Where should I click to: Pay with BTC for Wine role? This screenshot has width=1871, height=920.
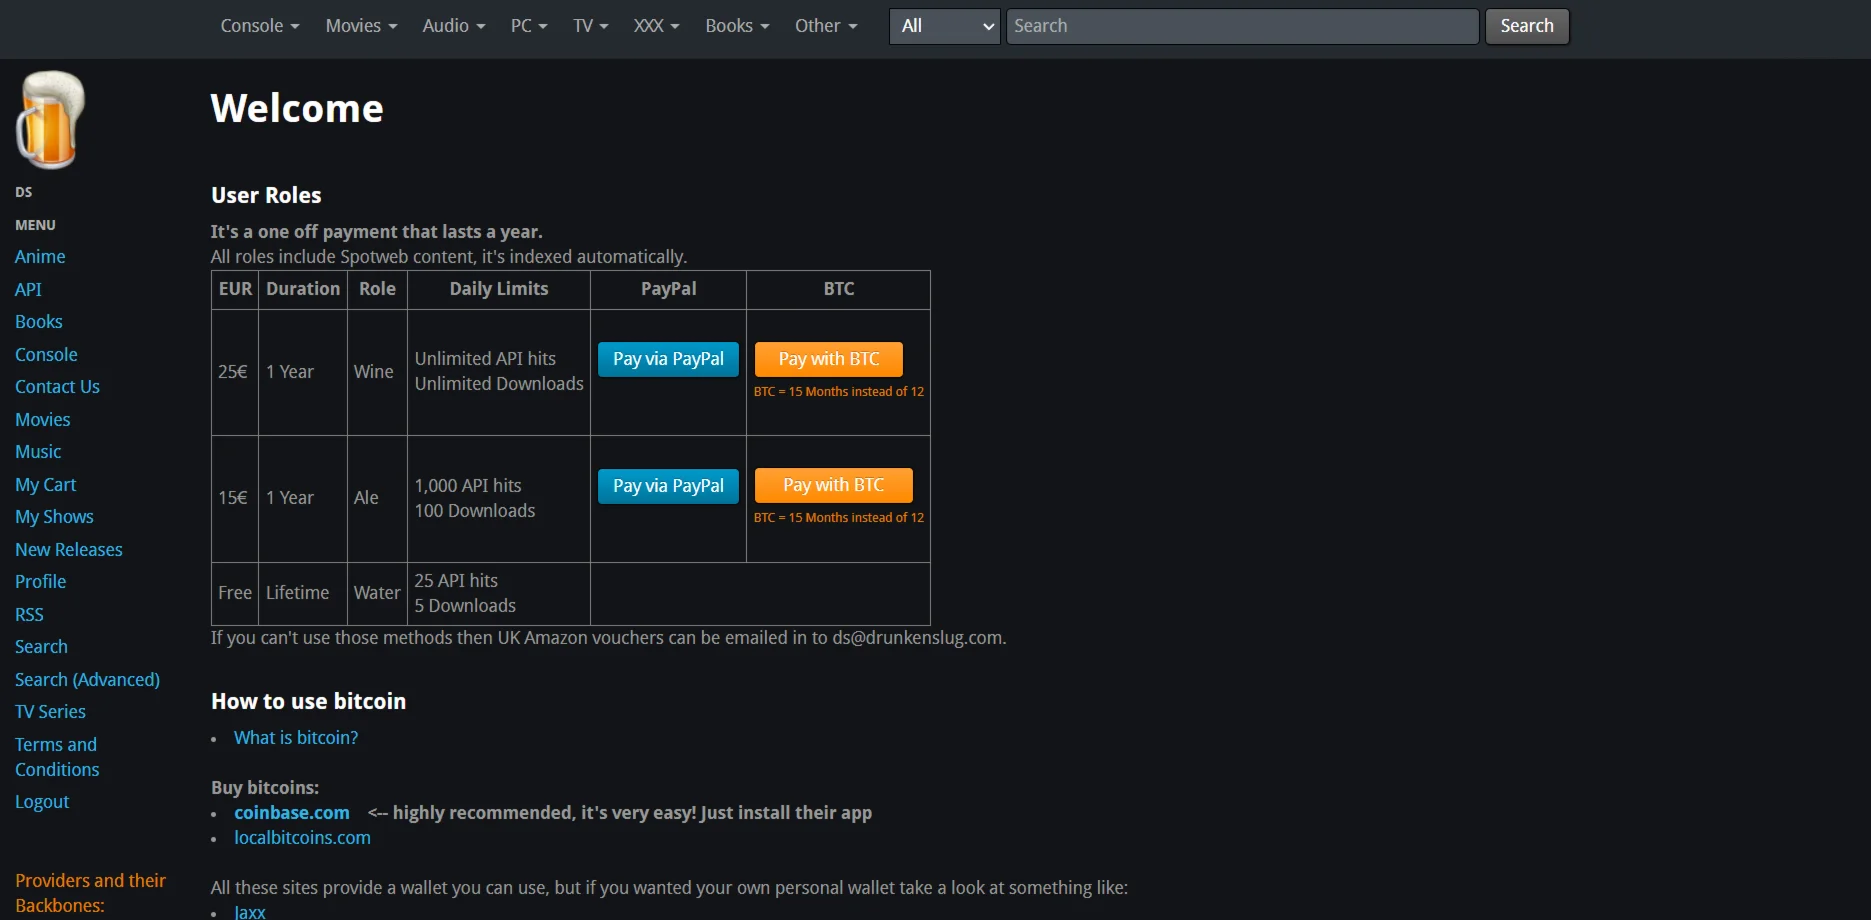click(x=828, y=359)
